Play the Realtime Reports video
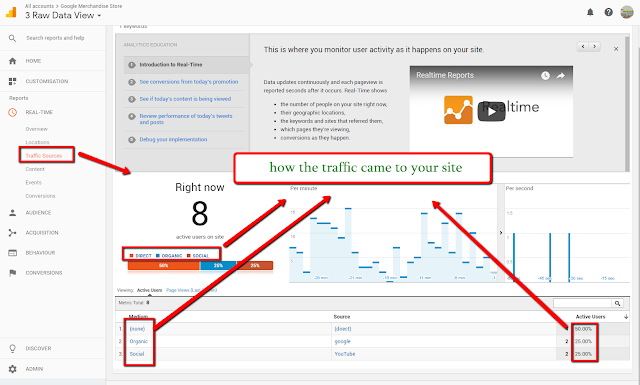This screenshot has height=385, width=640. tap(491, 111)
